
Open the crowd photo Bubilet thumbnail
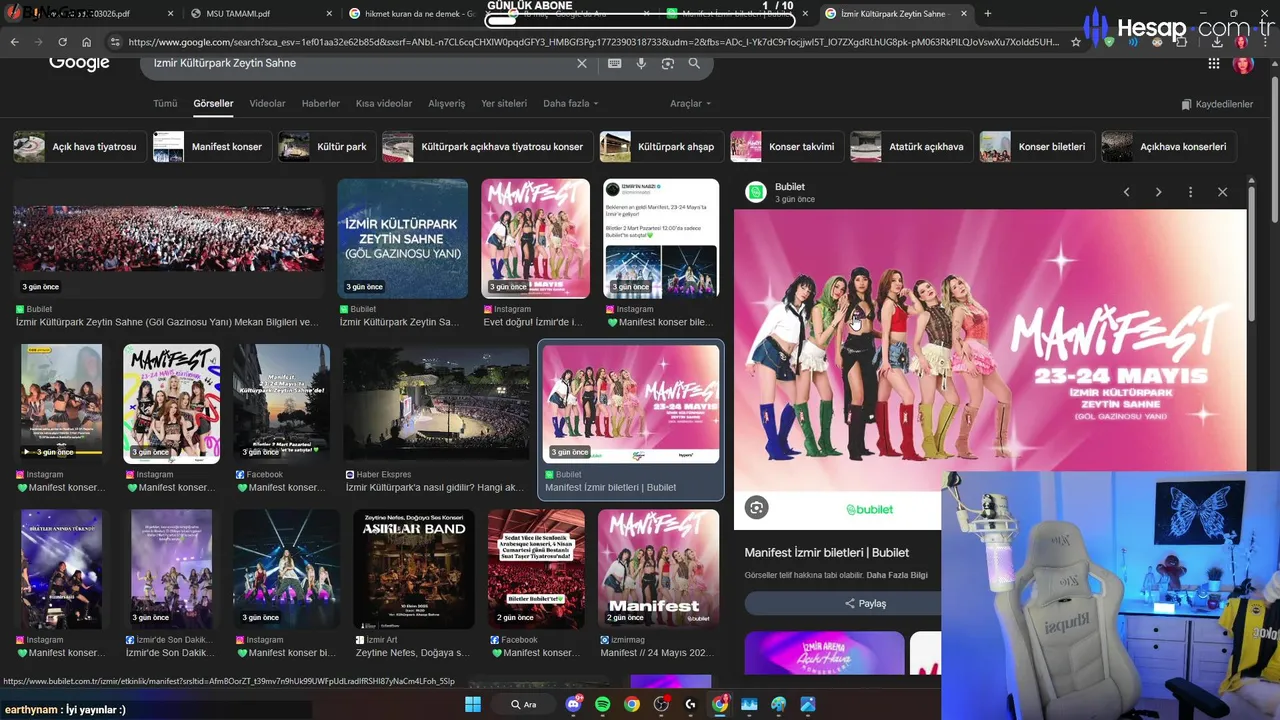169,239
